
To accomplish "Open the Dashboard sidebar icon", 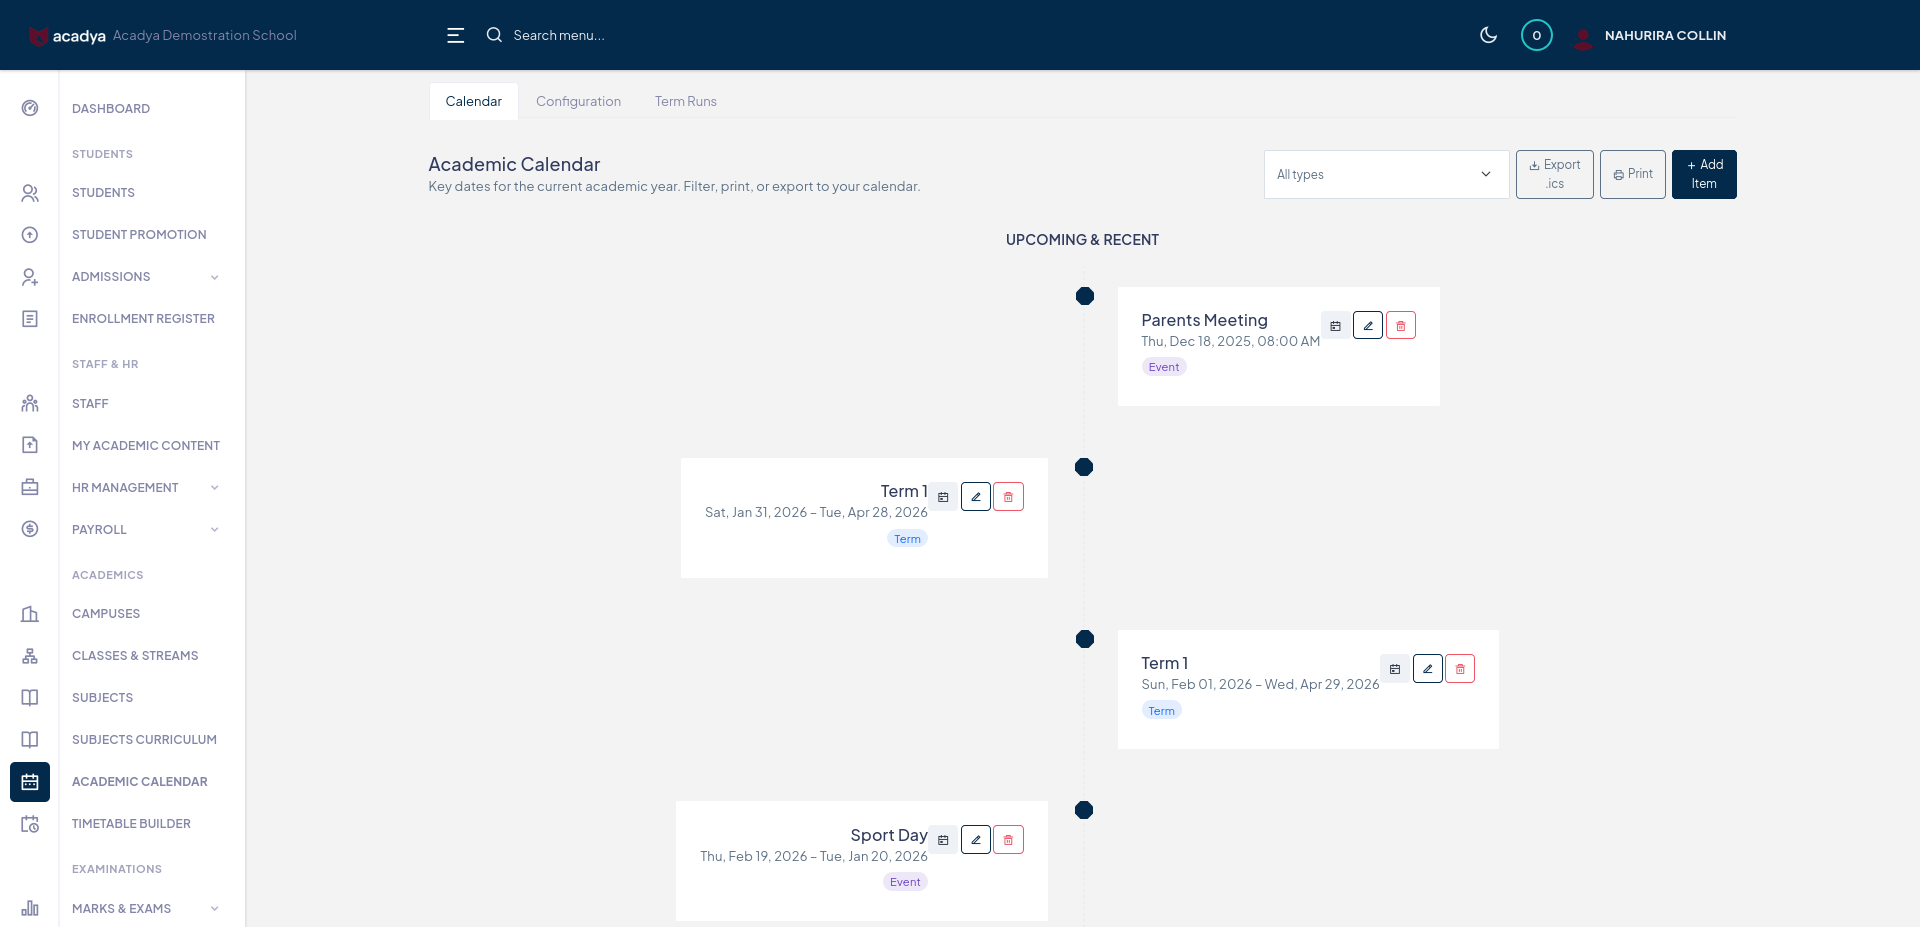I will pos(30,108).
